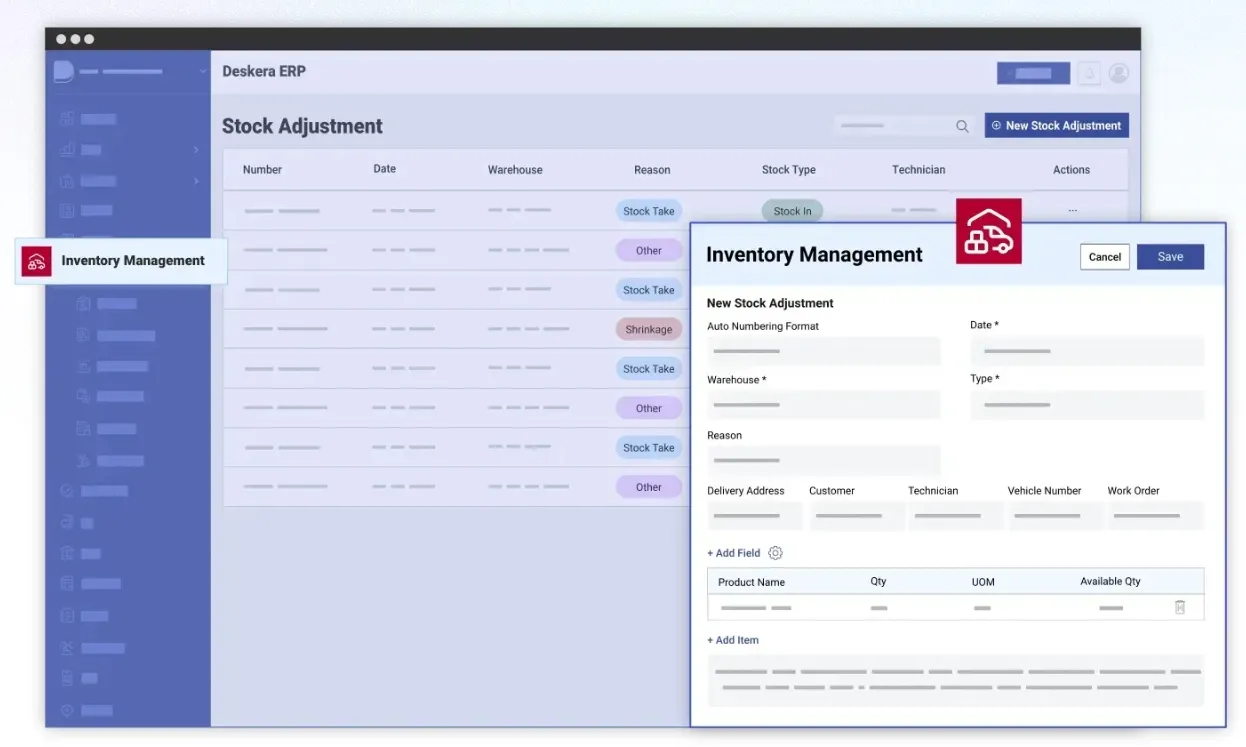
Task: Click the Date input field
Action: (x=1087, y=351)
